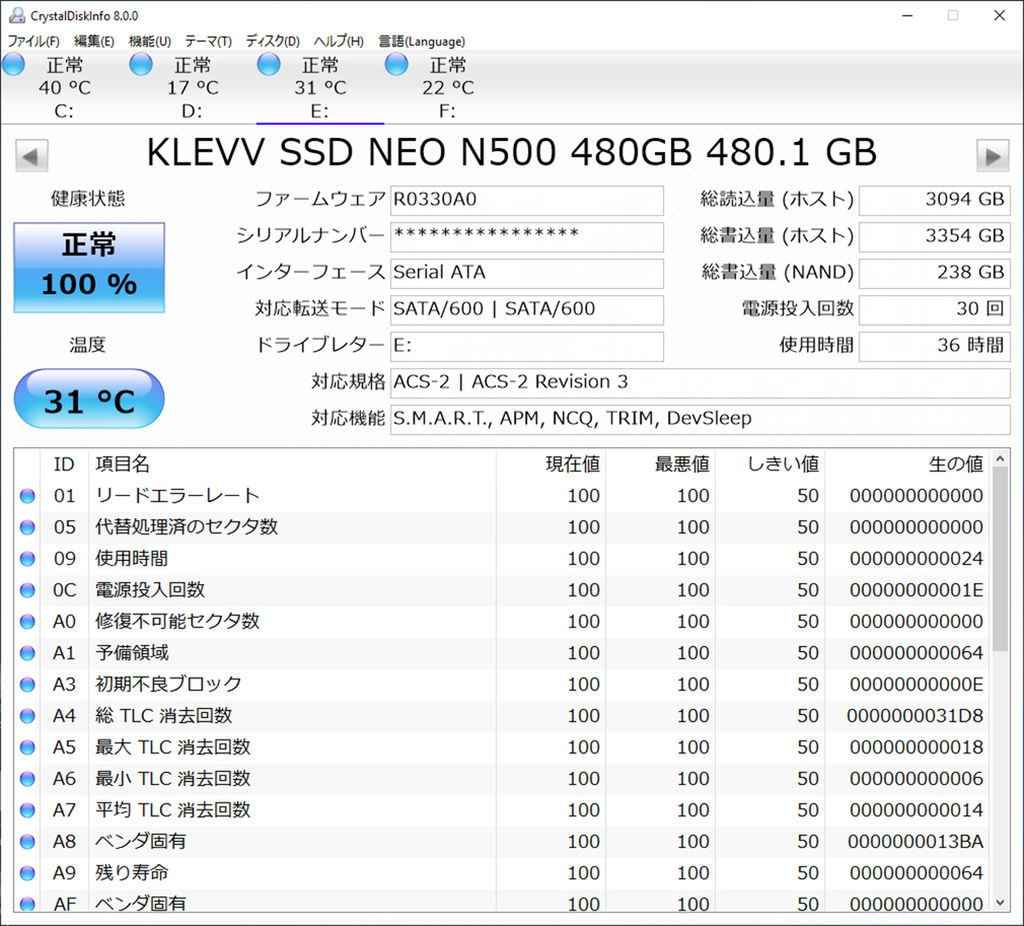Open the 機能(U) menu
Viewport: 1024px width, 926px height.
pyautogui.click(x=150, y=41)
